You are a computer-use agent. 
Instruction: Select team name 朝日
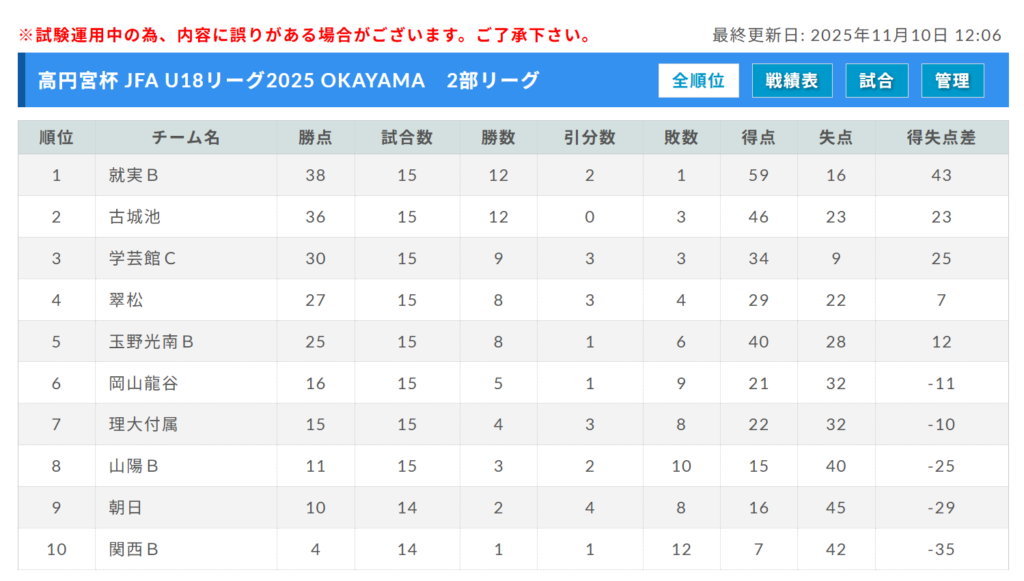pyautogui.click(x=126, y=508)
